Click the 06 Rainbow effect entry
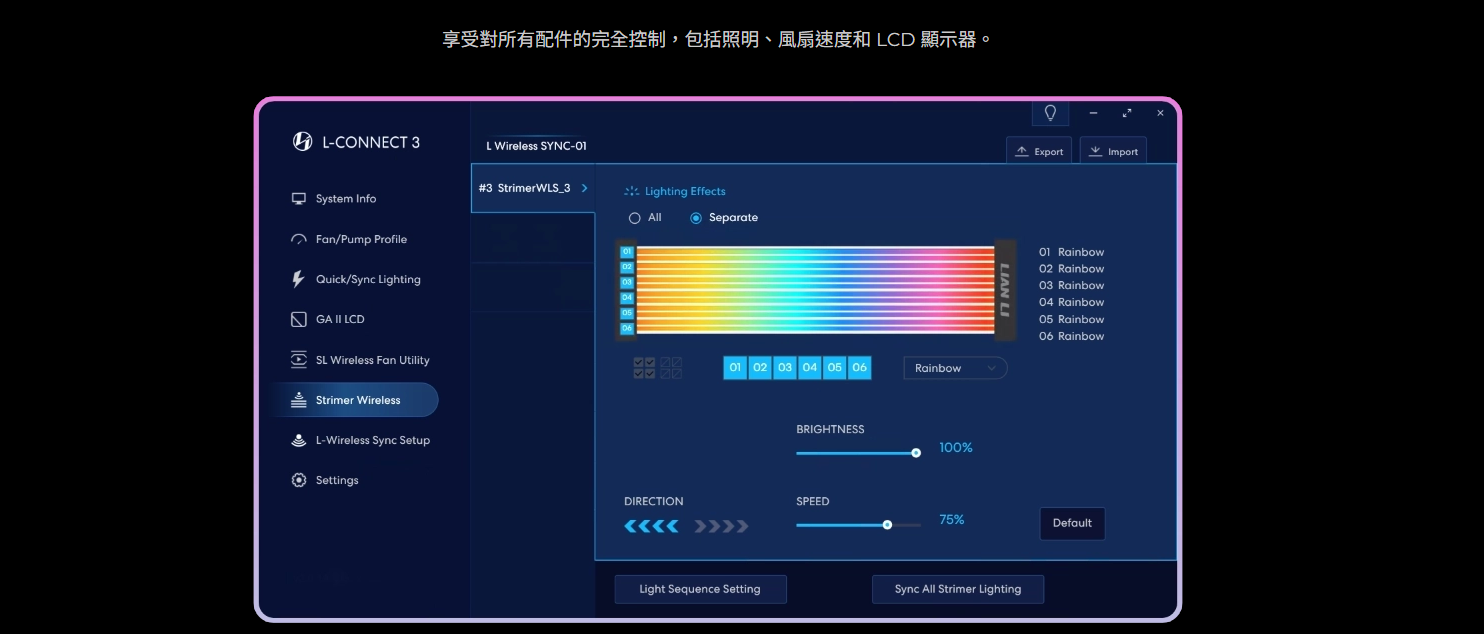 click(x=1071, y=337)
